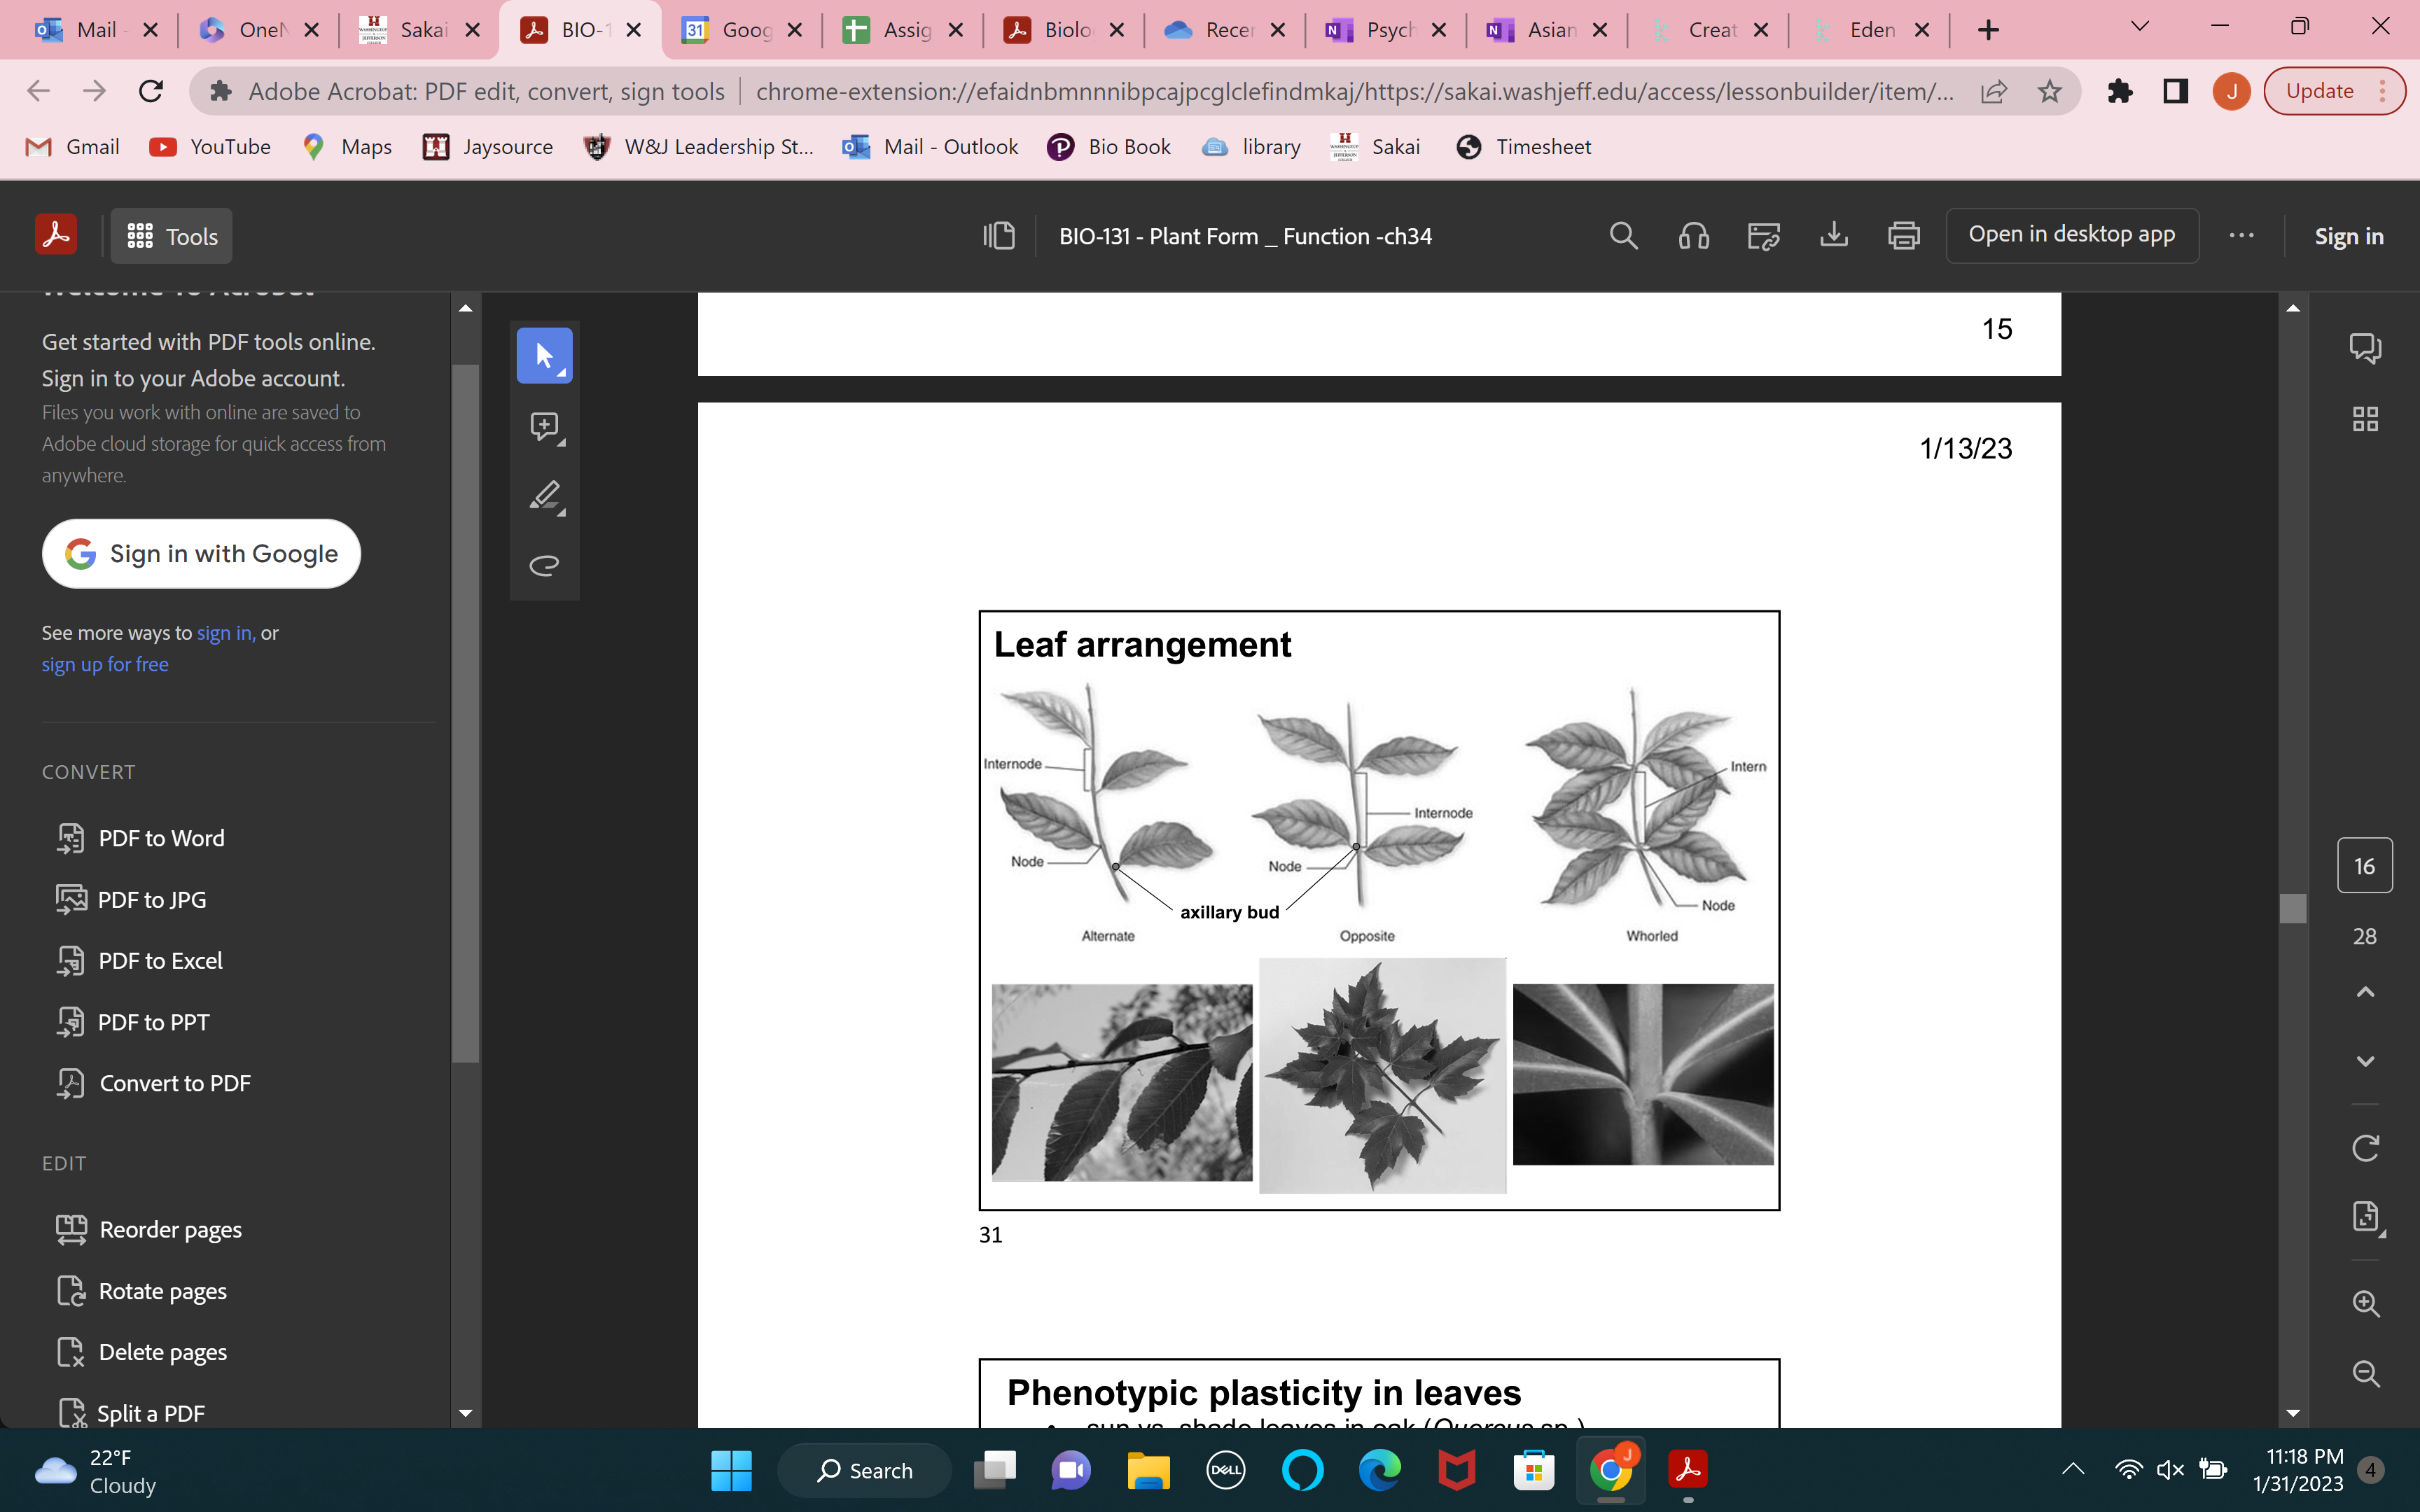The height and width of the screenshot is (1512, 2420).
Task: Sign in with Google
Action: [201, 553]
